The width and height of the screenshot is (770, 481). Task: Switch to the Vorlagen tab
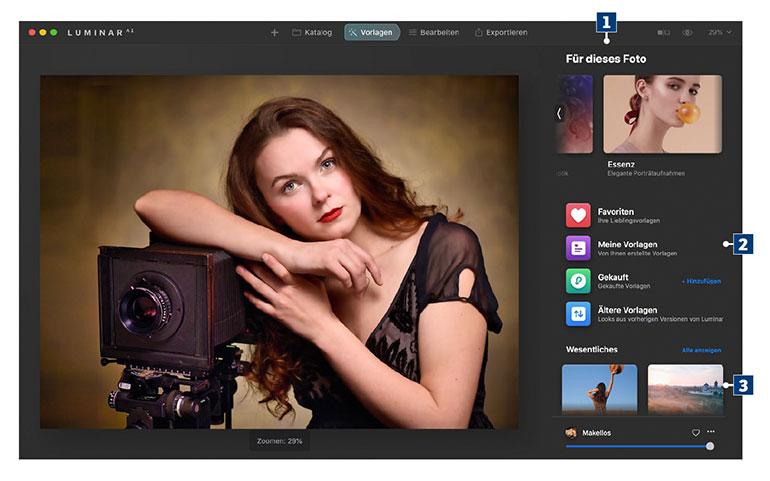click(x=372, y=32)
